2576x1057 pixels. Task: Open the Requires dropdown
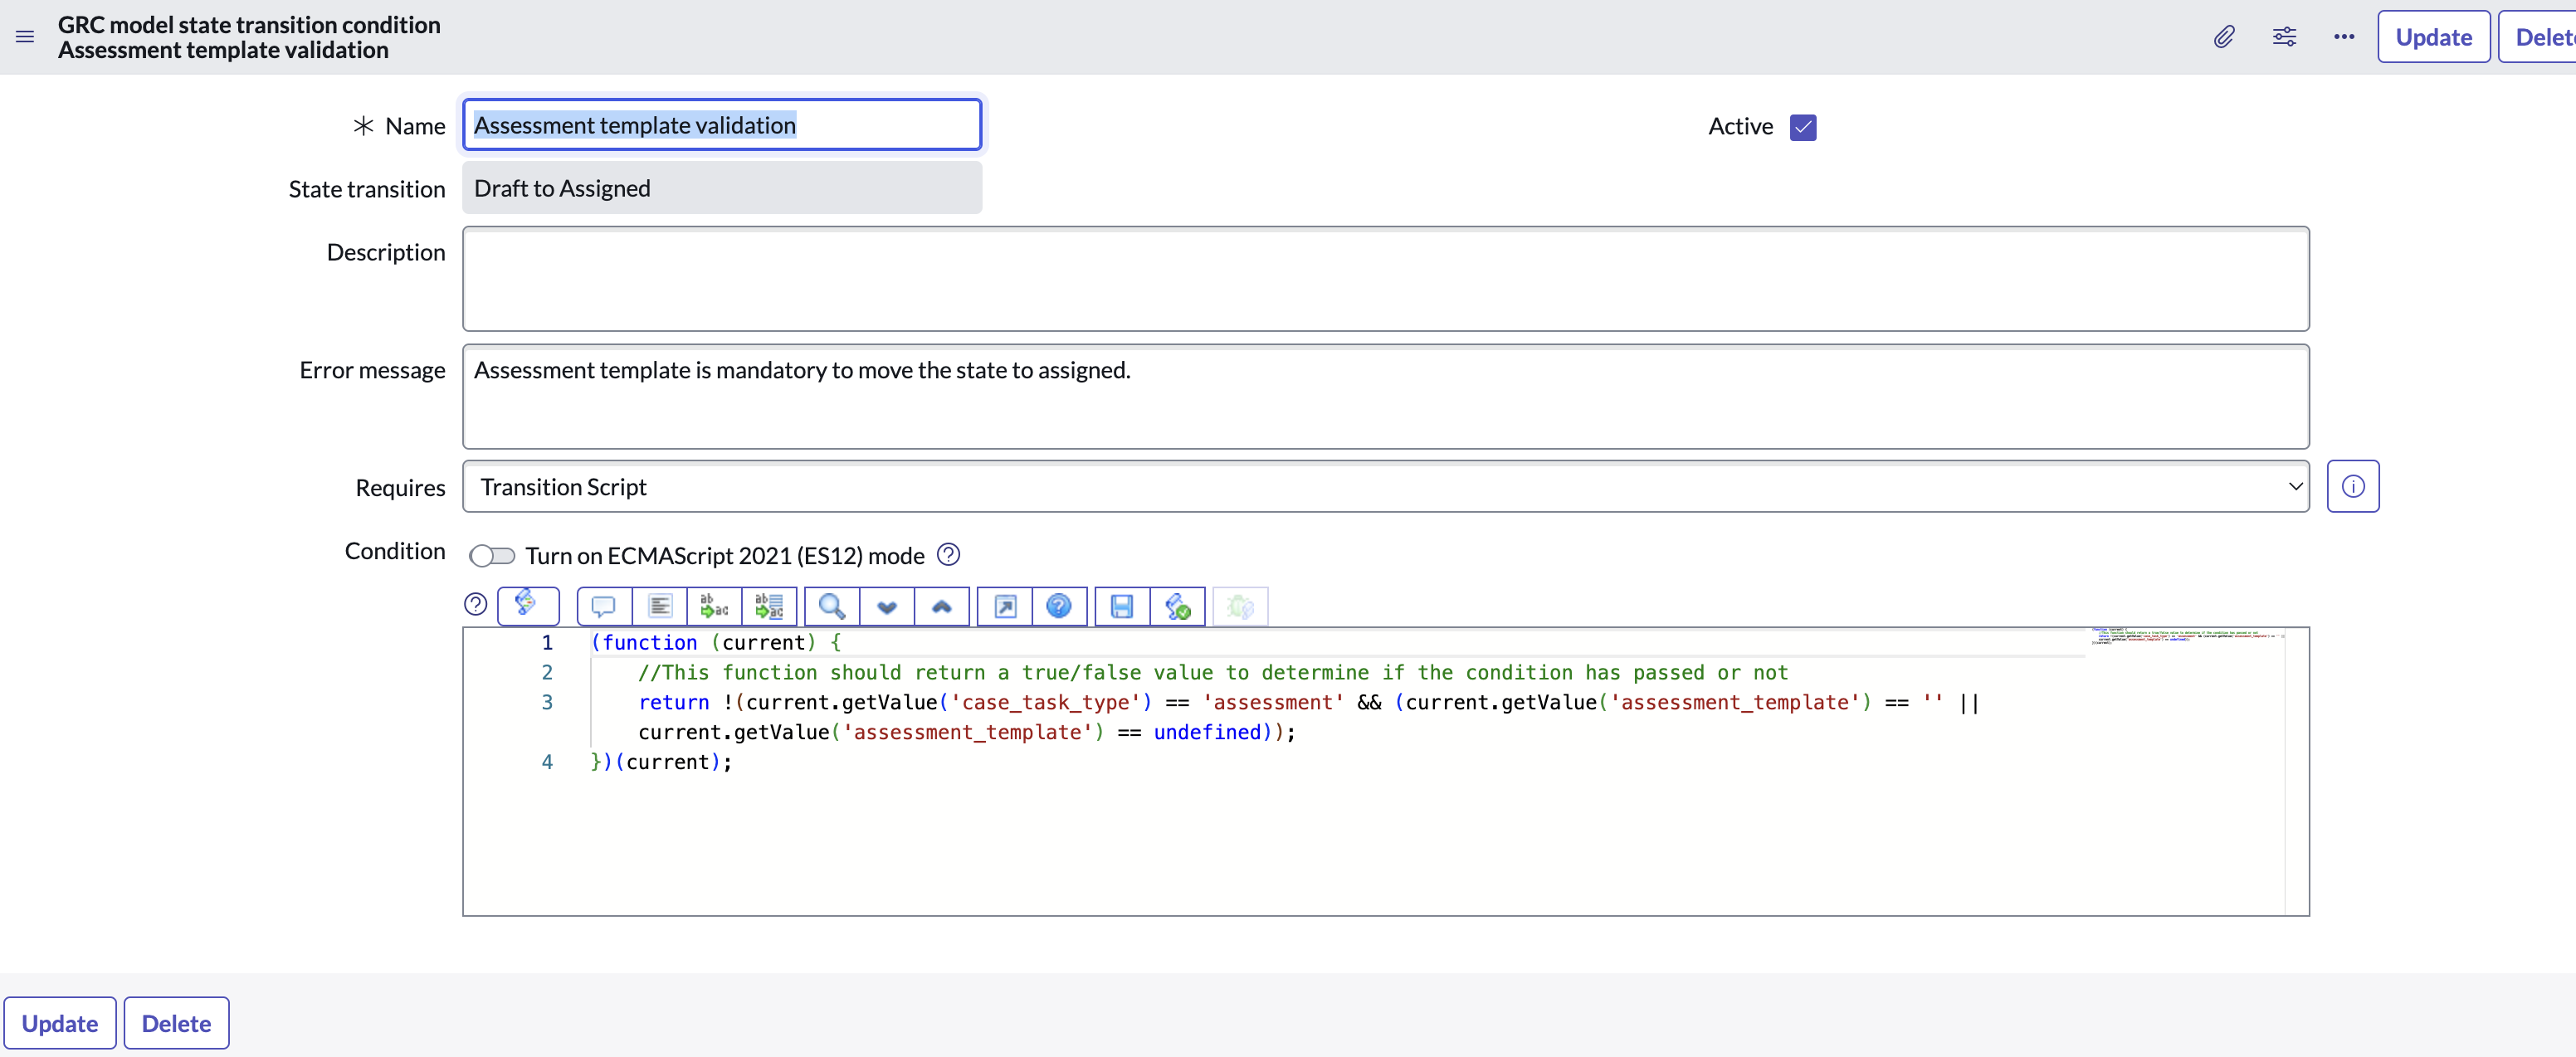(x=1385, y=487)
